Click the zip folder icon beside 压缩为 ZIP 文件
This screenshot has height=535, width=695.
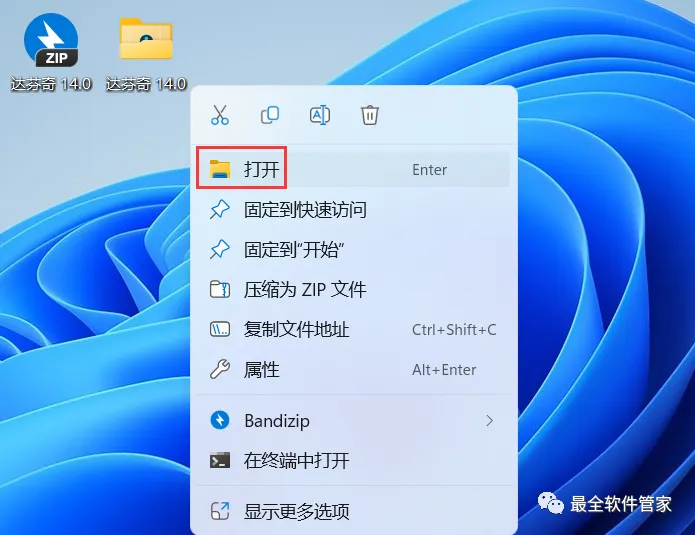220,290
